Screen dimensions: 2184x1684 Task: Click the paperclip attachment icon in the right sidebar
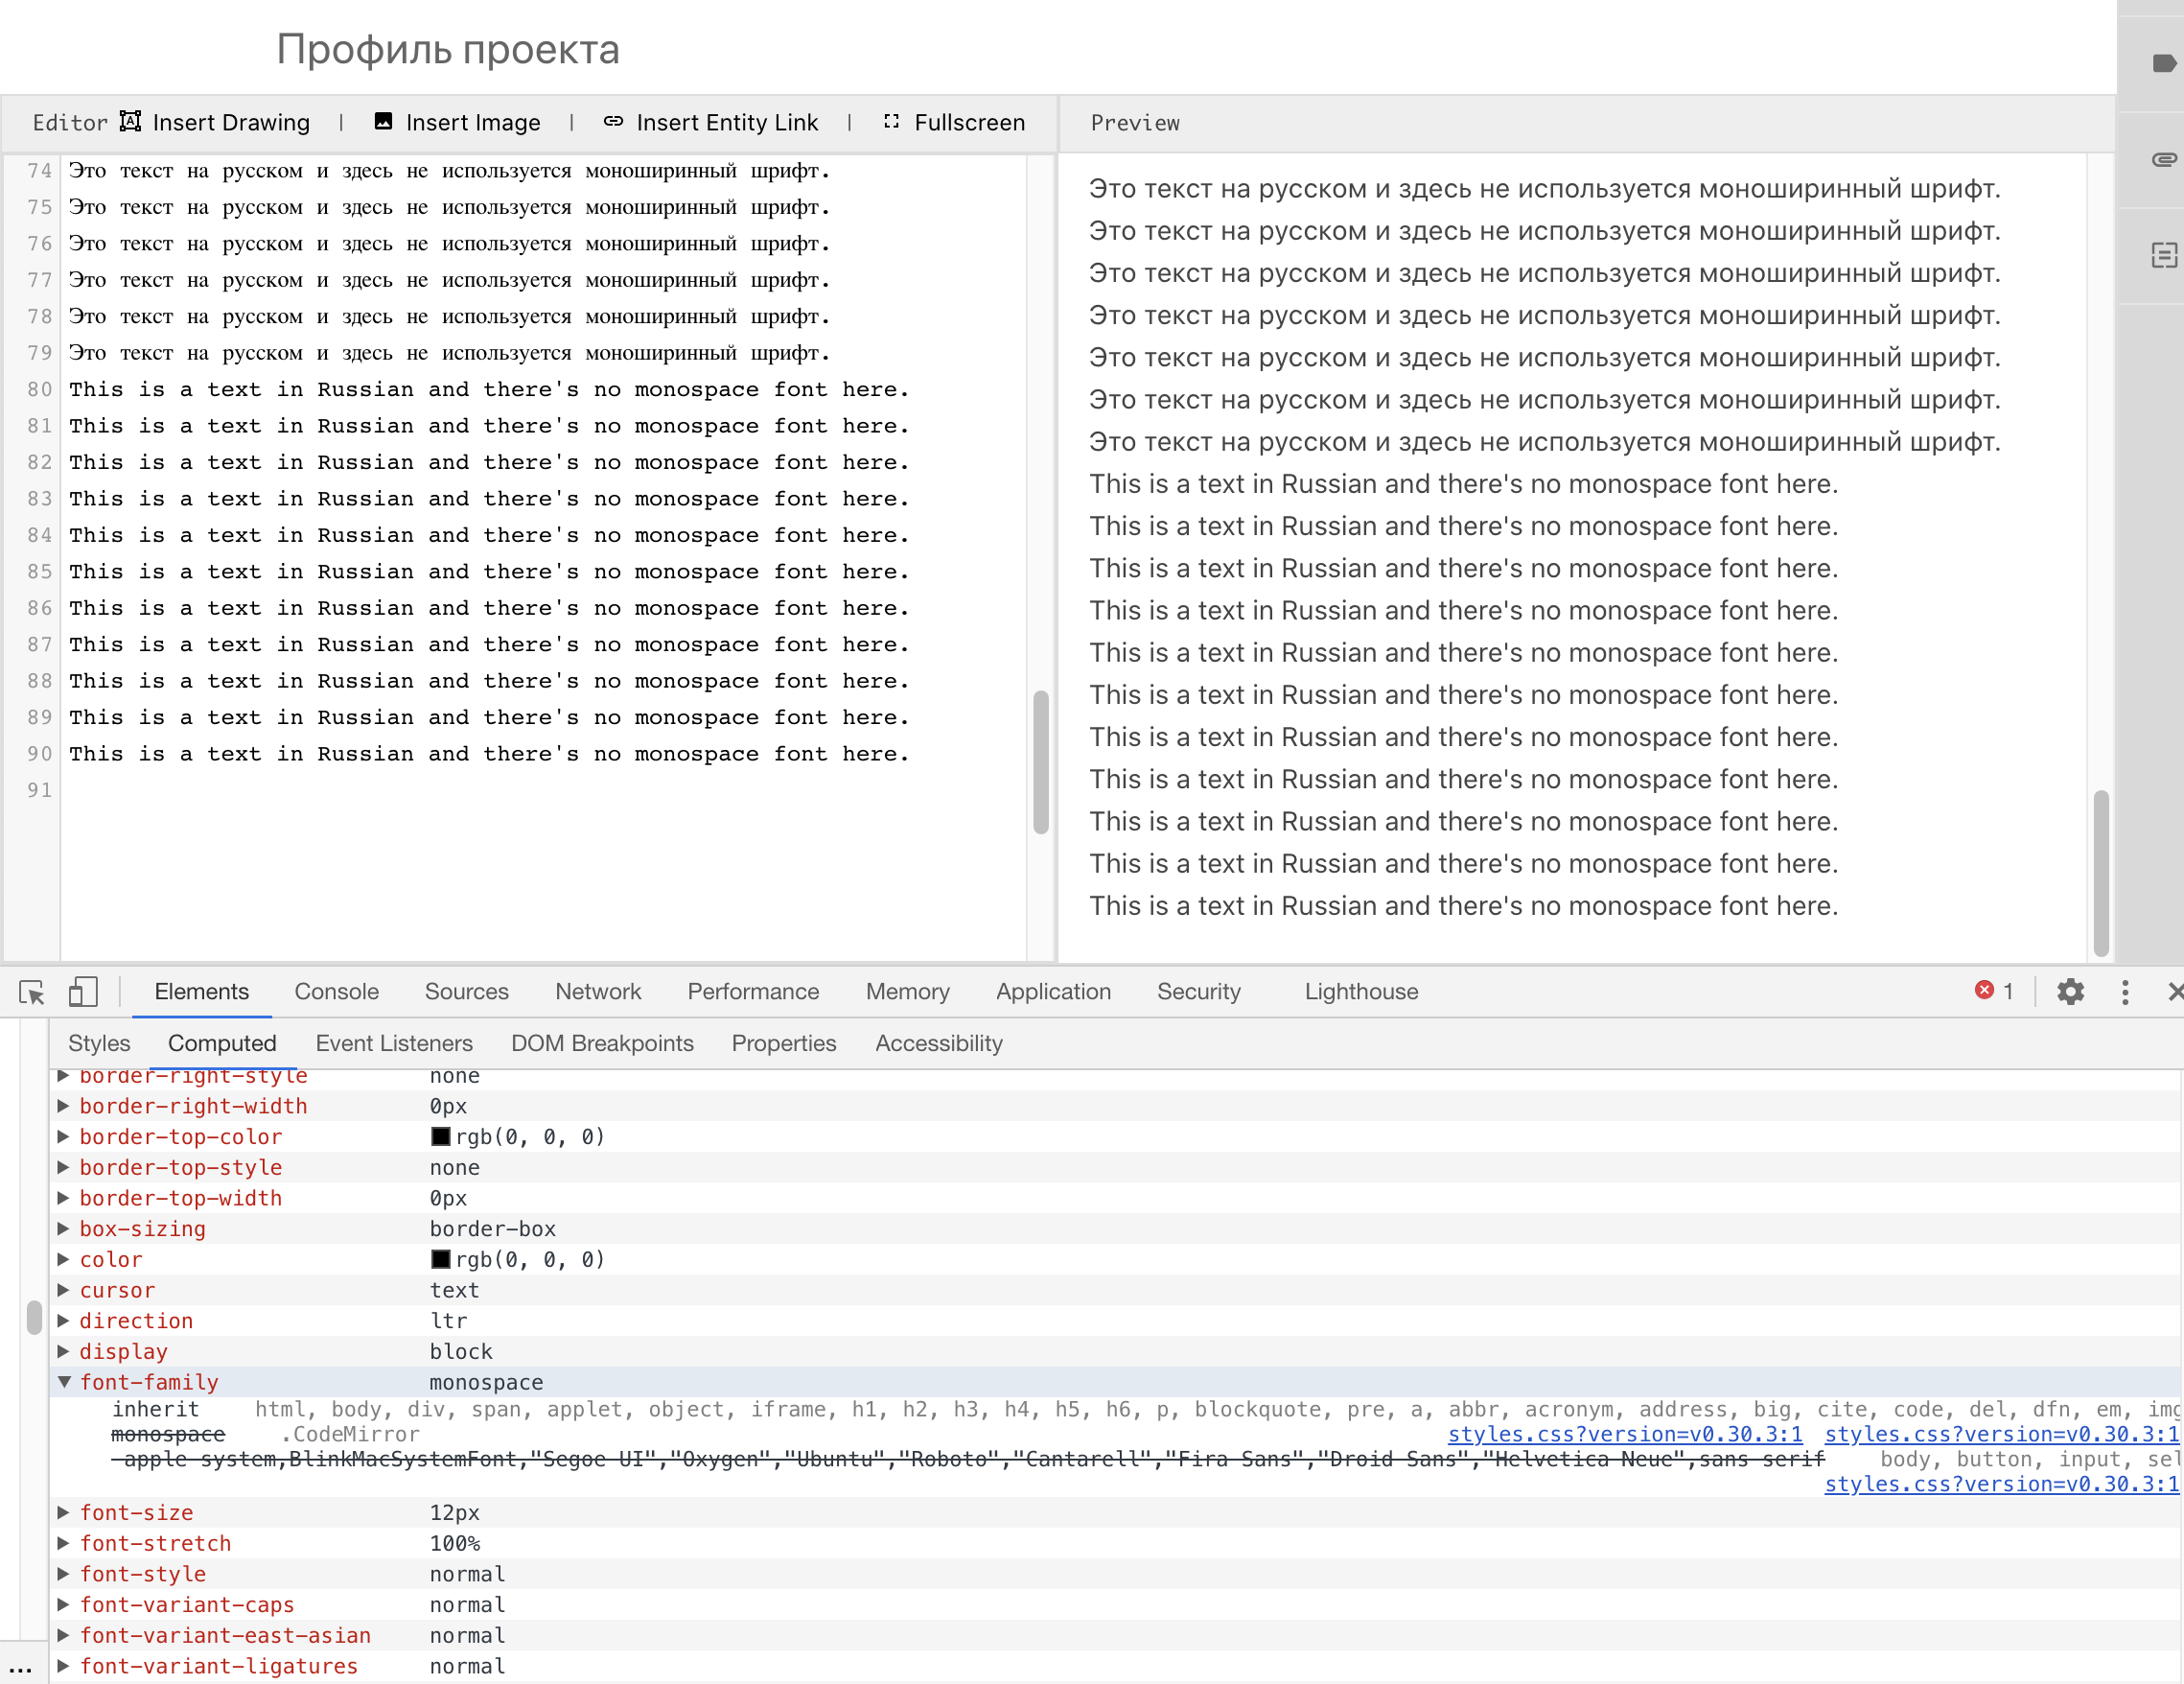(2163, 160)
